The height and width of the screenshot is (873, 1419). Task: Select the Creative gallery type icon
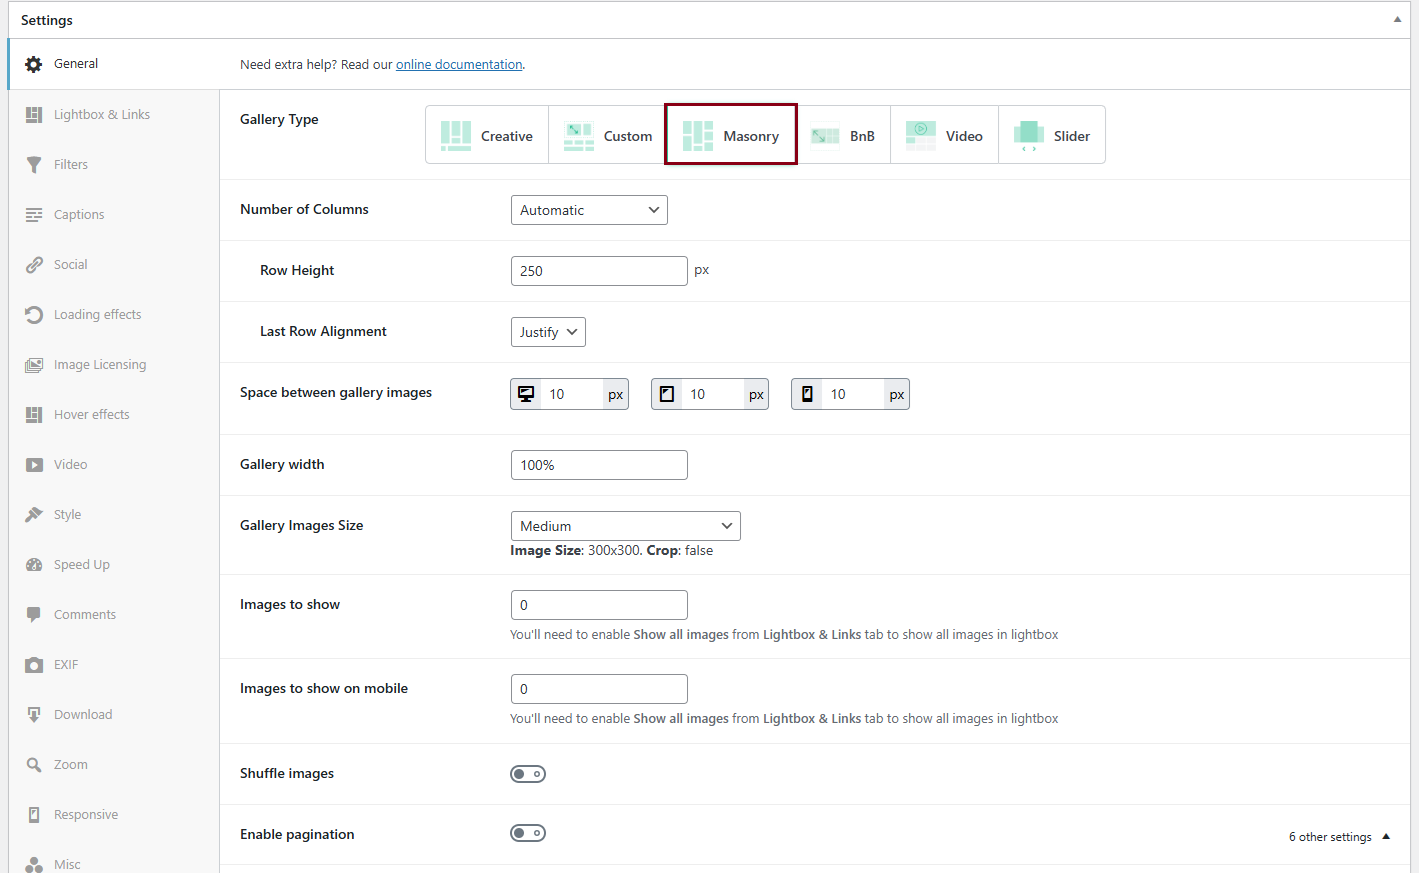point(456,136)
